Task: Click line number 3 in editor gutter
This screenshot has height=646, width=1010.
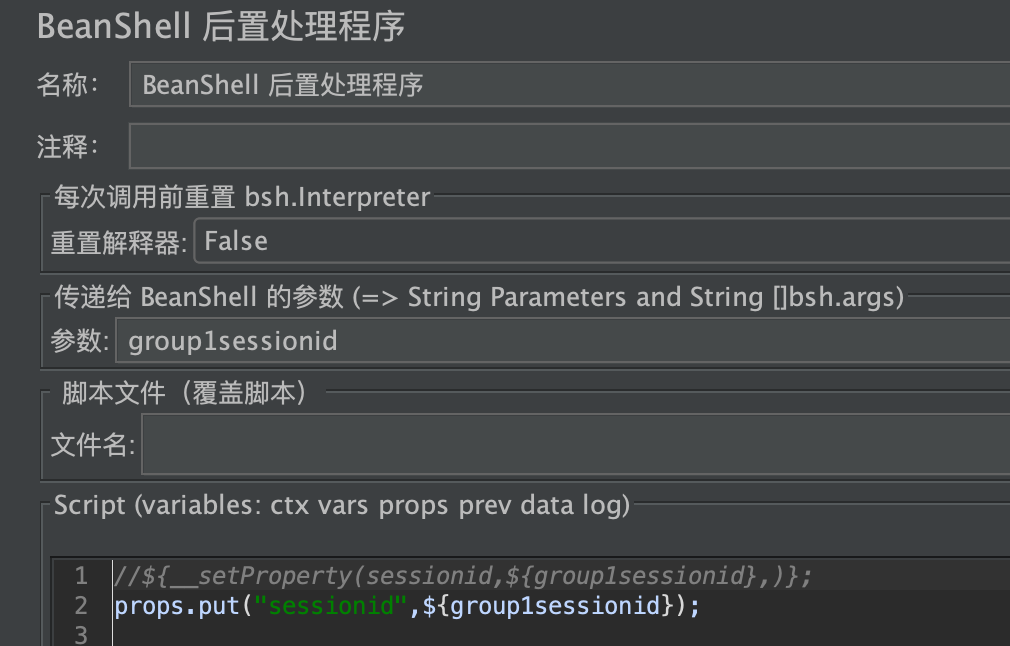Action: [81, 634]
